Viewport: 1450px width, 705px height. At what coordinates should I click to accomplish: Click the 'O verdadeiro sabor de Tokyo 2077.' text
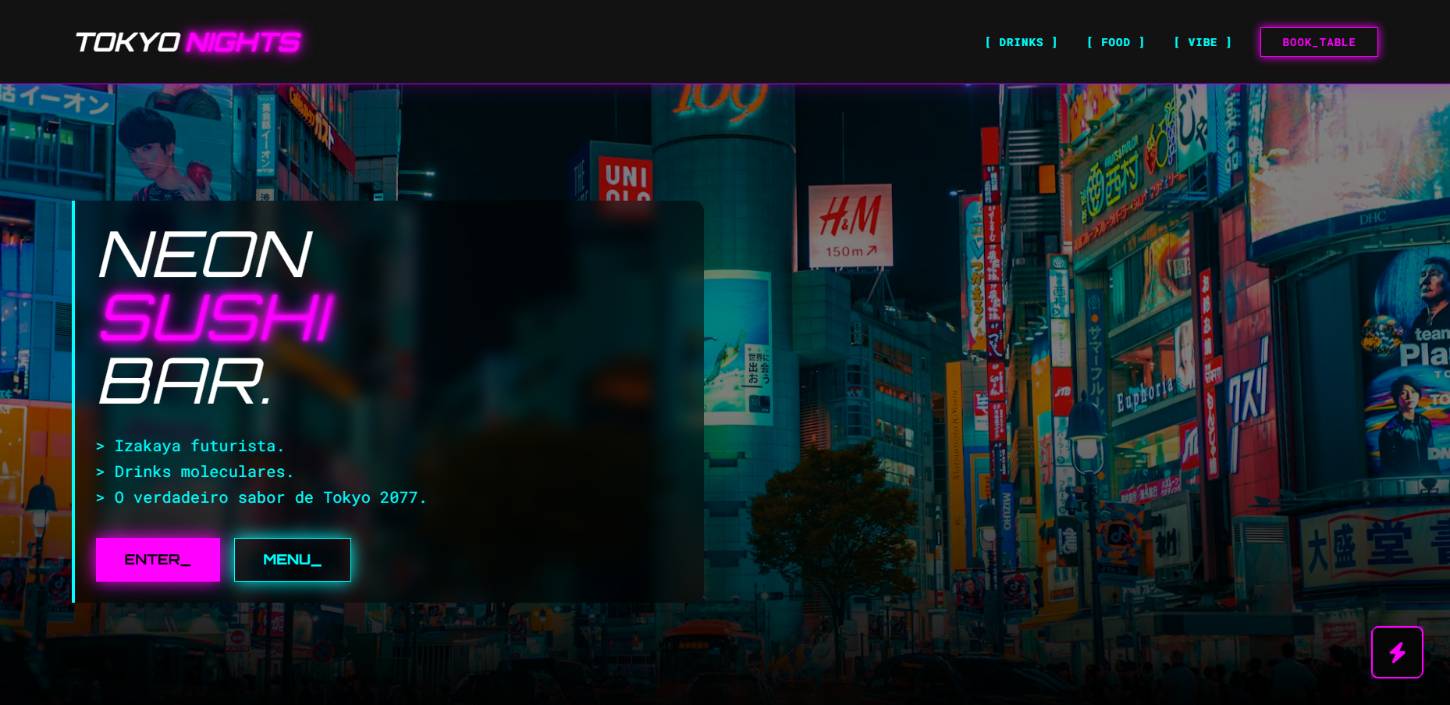point(261,497)
